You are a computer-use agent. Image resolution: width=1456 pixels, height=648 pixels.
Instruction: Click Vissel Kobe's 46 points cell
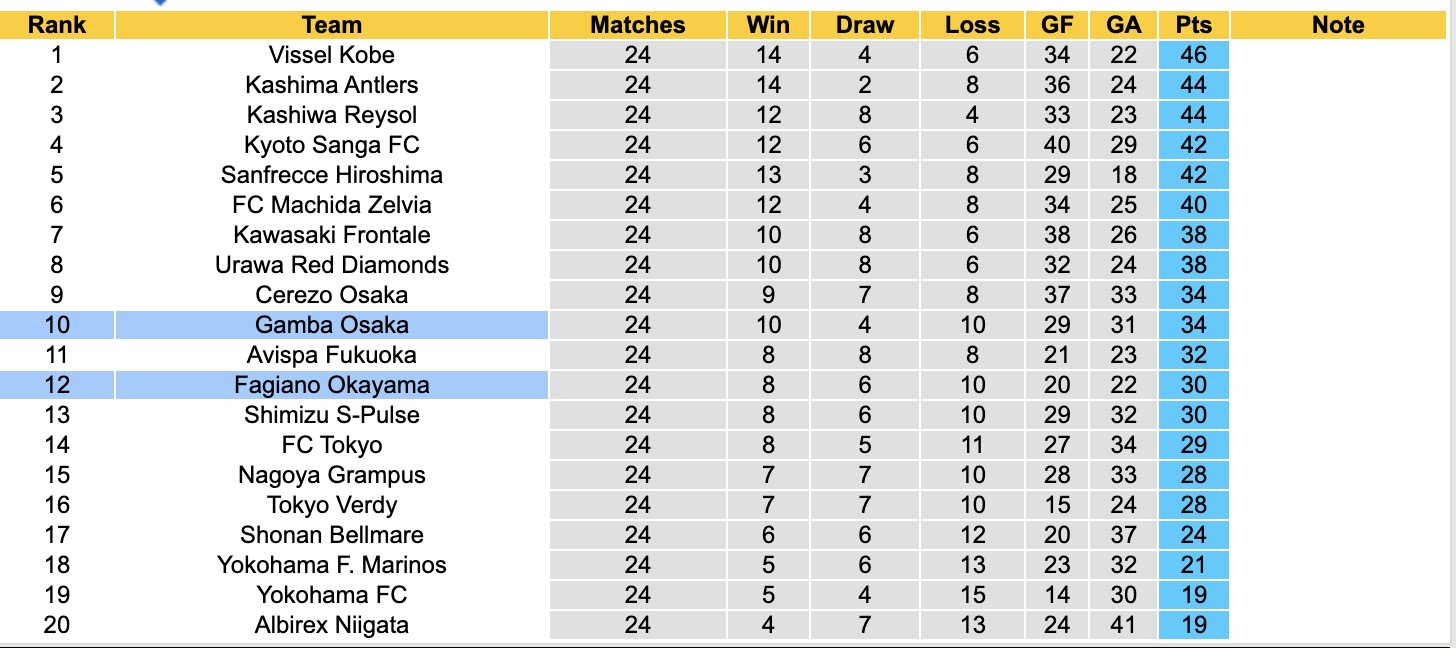tap(1193, 55)
